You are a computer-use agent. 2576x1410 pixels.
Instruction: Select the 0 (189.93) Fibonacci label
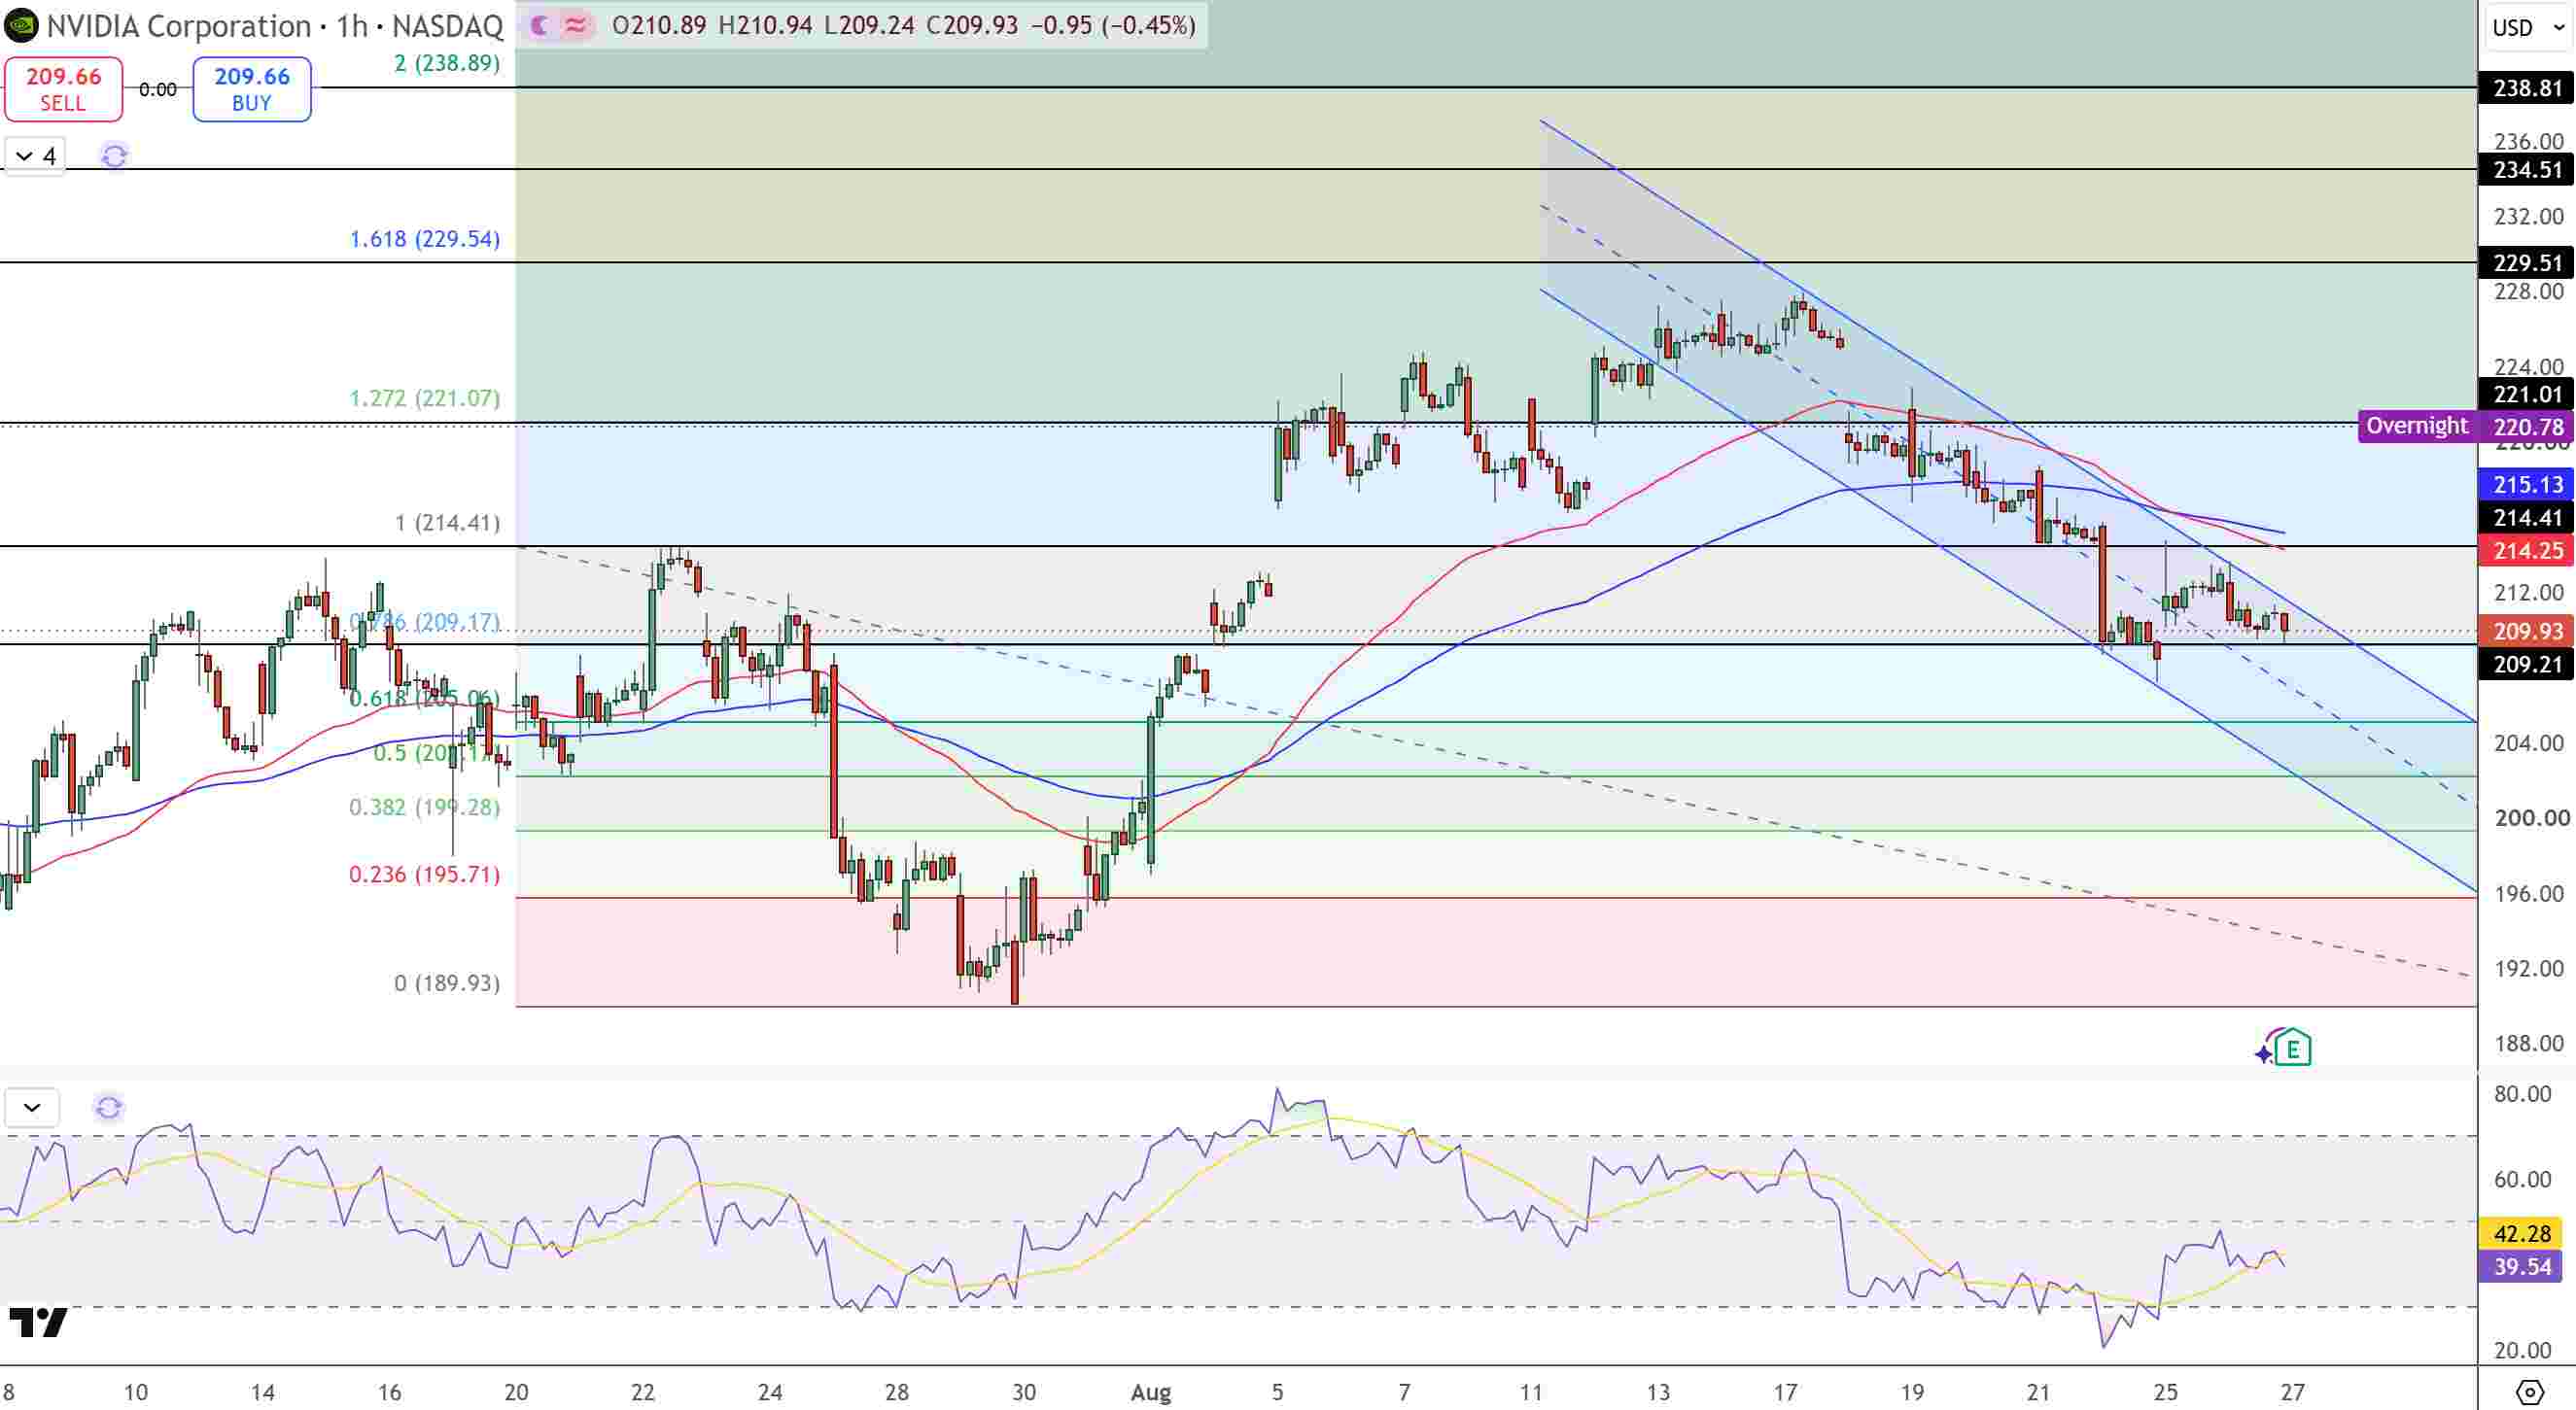point(447,983)
